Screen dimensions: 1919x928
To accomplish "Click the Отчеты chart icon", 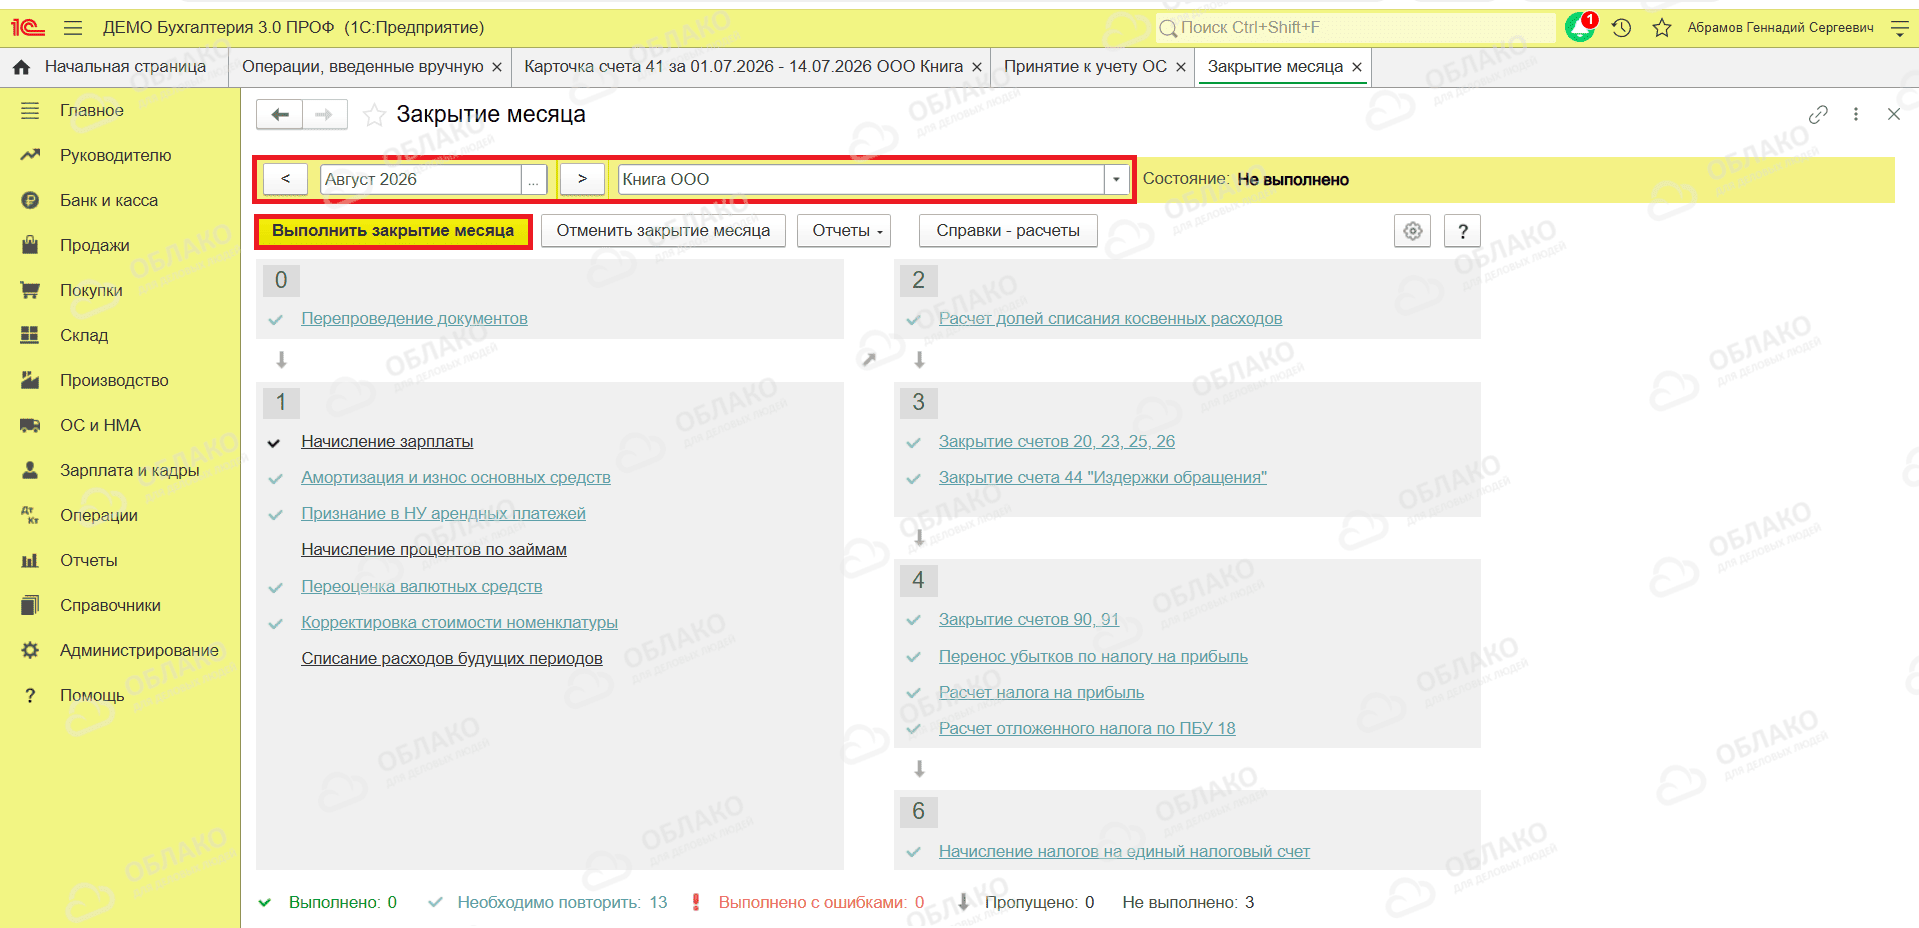I will click(30, 560).
